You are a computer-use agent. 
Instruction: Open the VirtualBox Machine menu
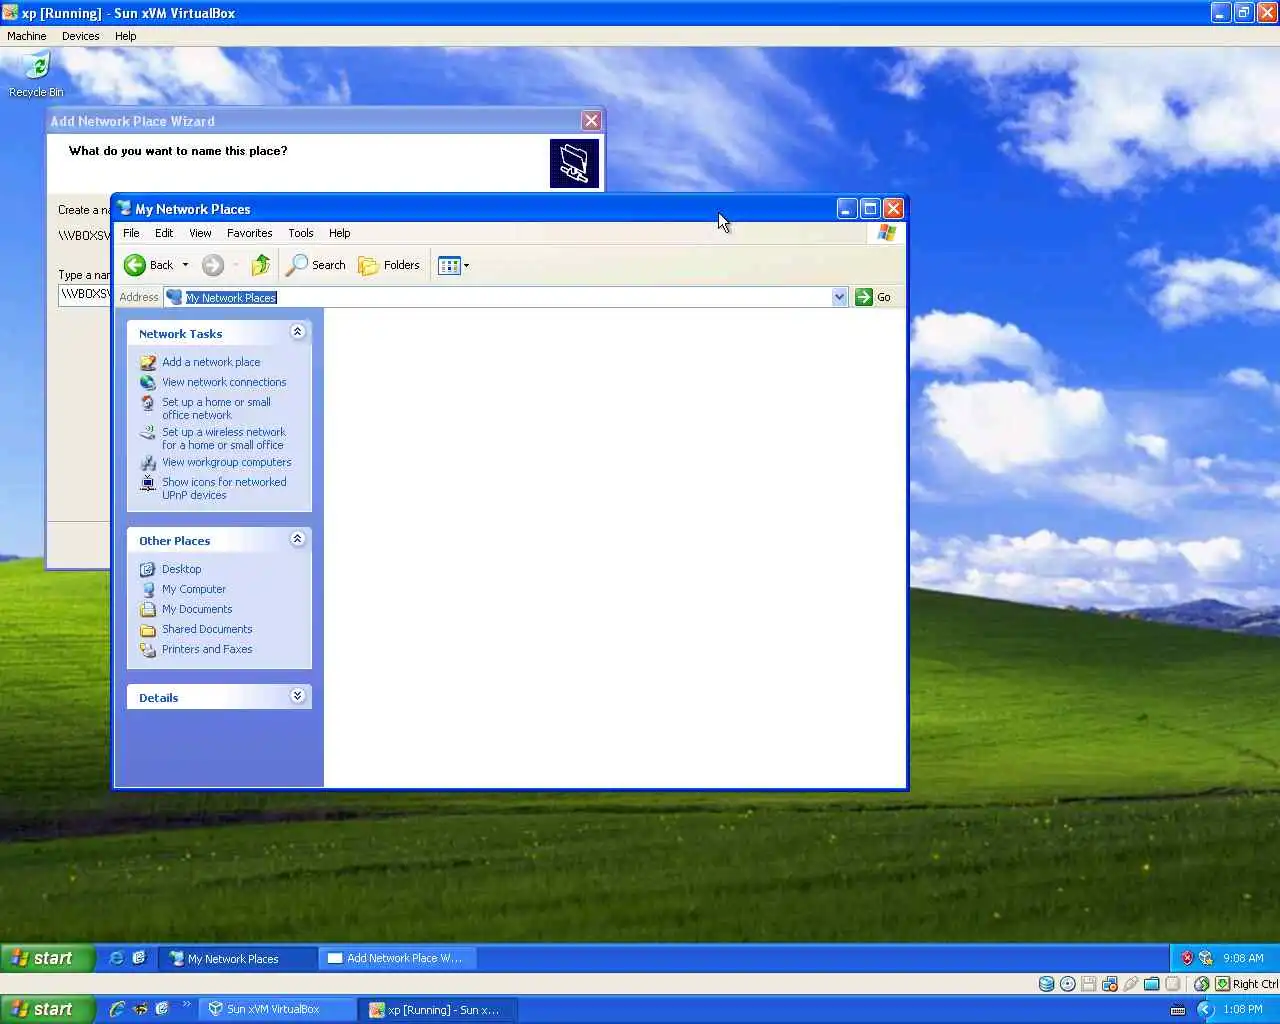[x=27, y=36]
